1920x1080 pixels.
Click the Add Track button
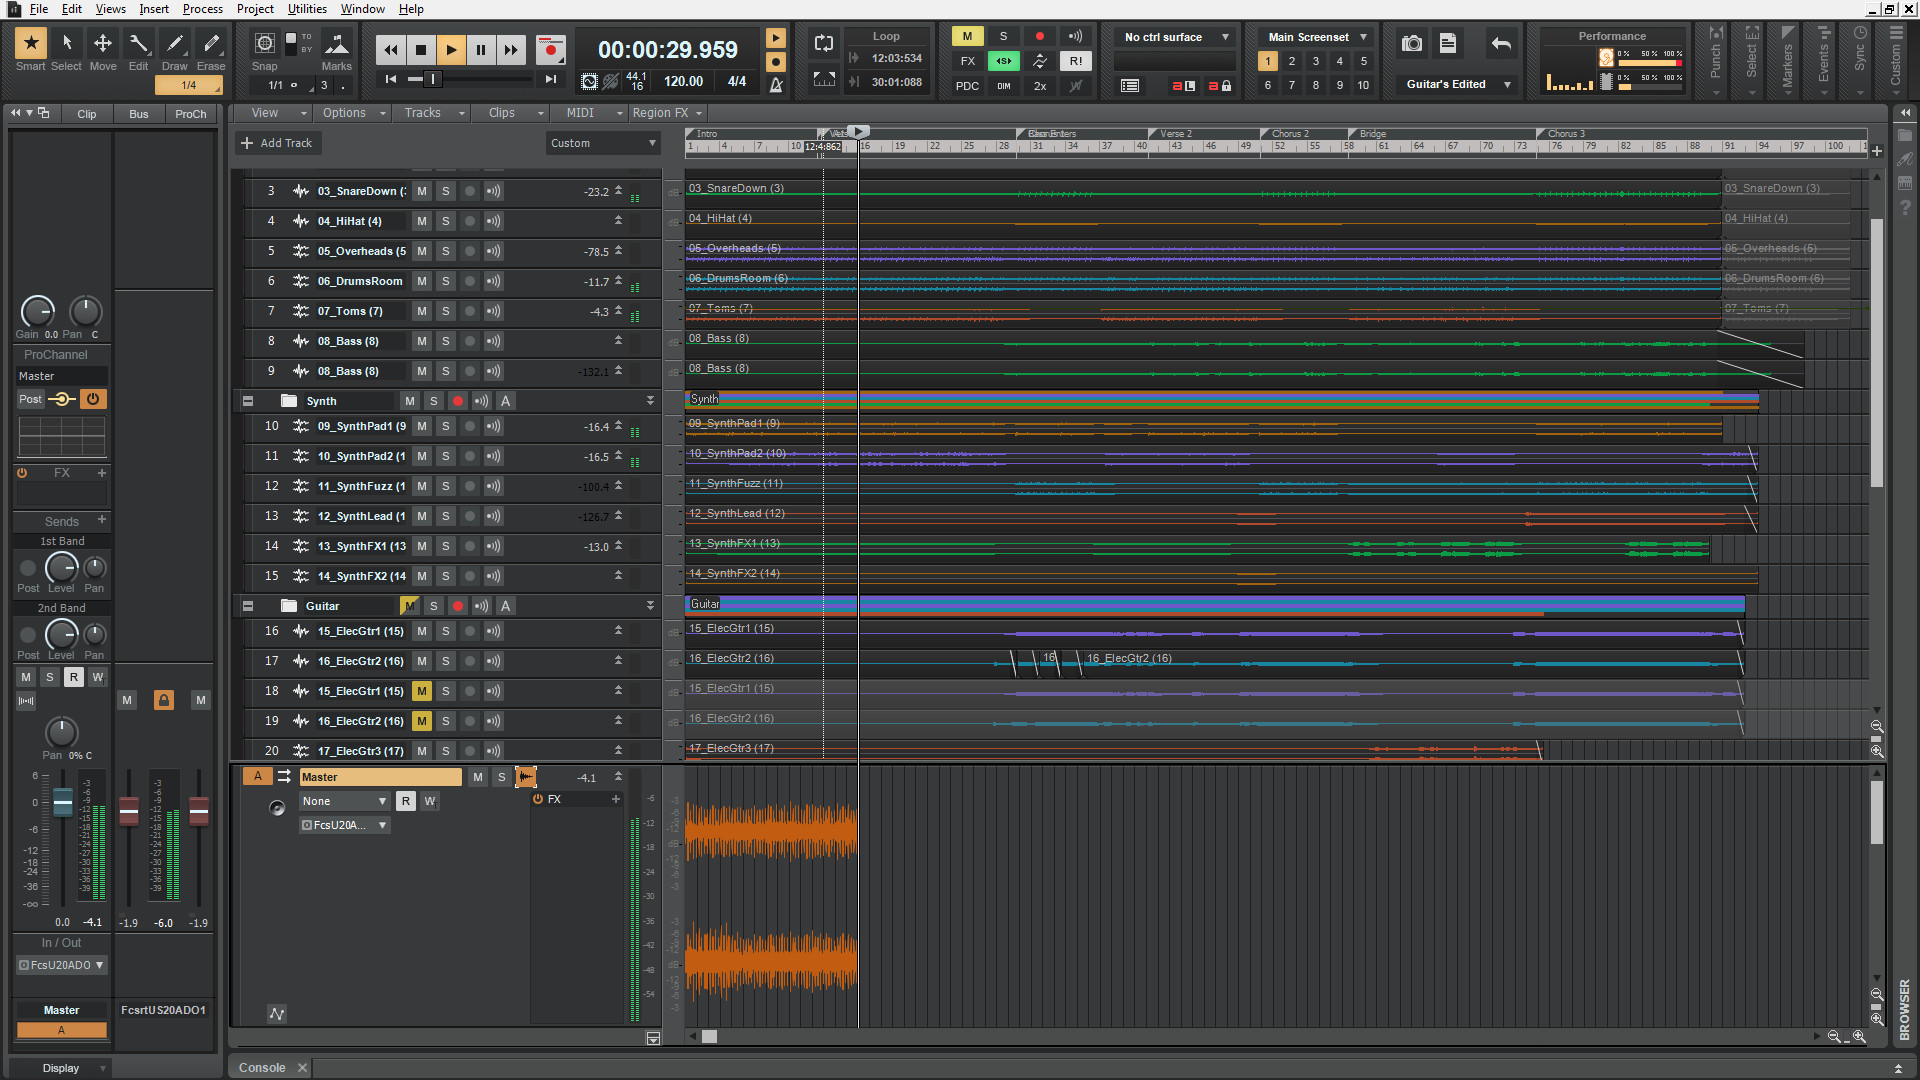[277, 143]
